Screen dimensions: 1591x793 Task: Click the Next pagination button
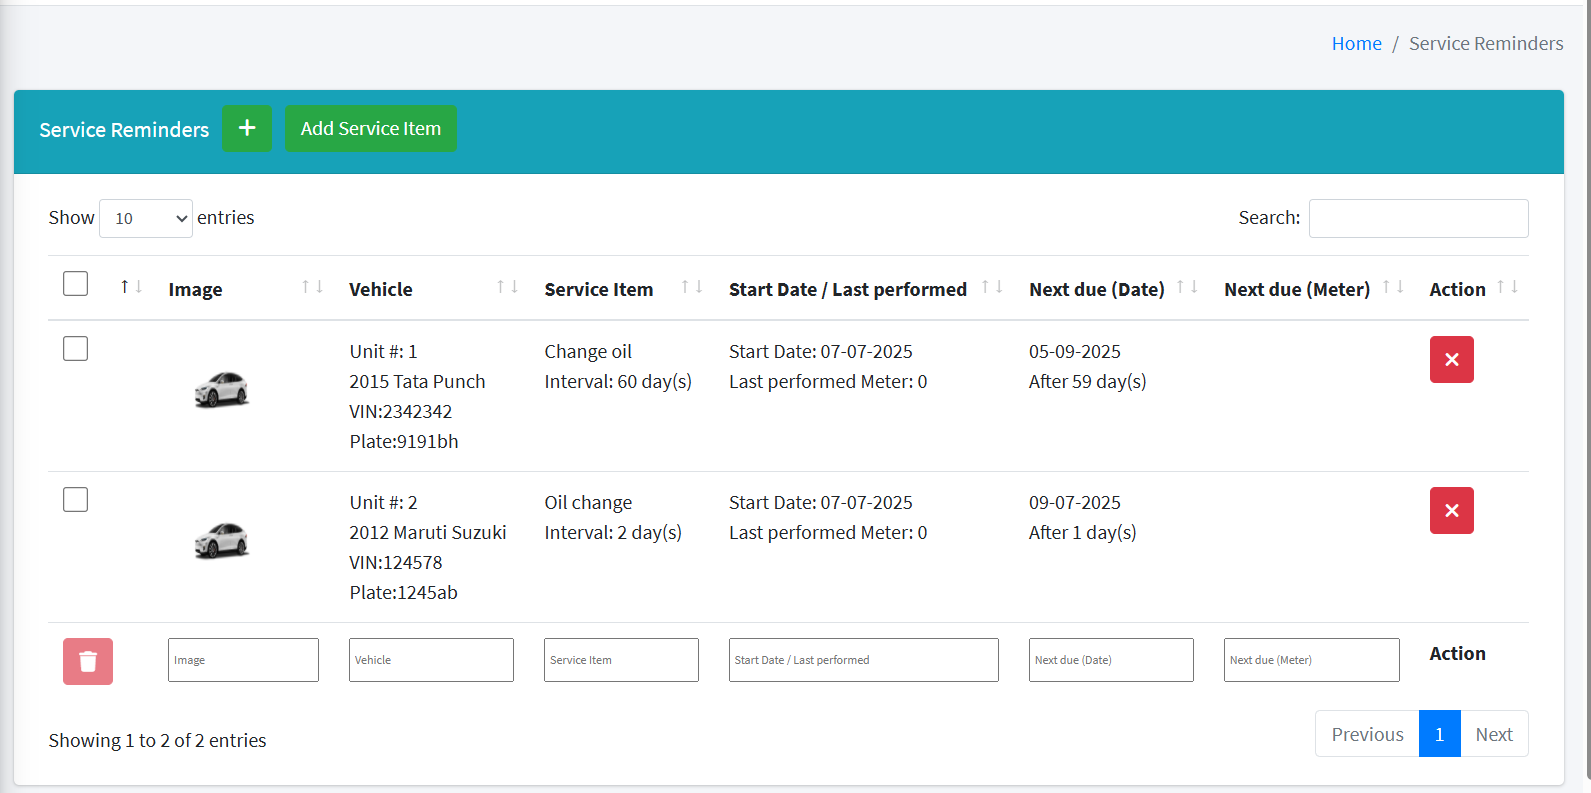coord(1493,734)
